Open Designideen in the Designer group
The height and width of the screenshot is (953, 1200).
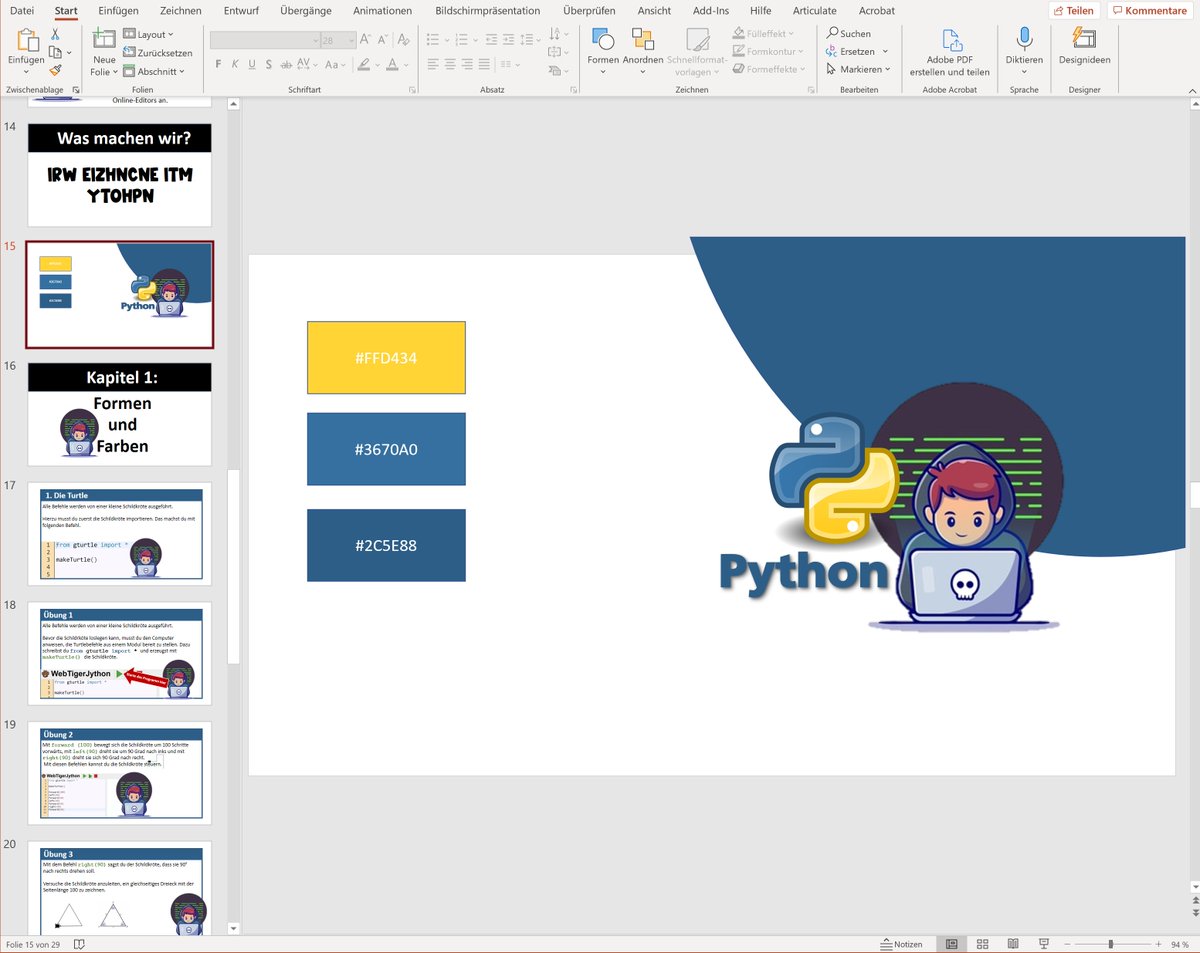1084,46
